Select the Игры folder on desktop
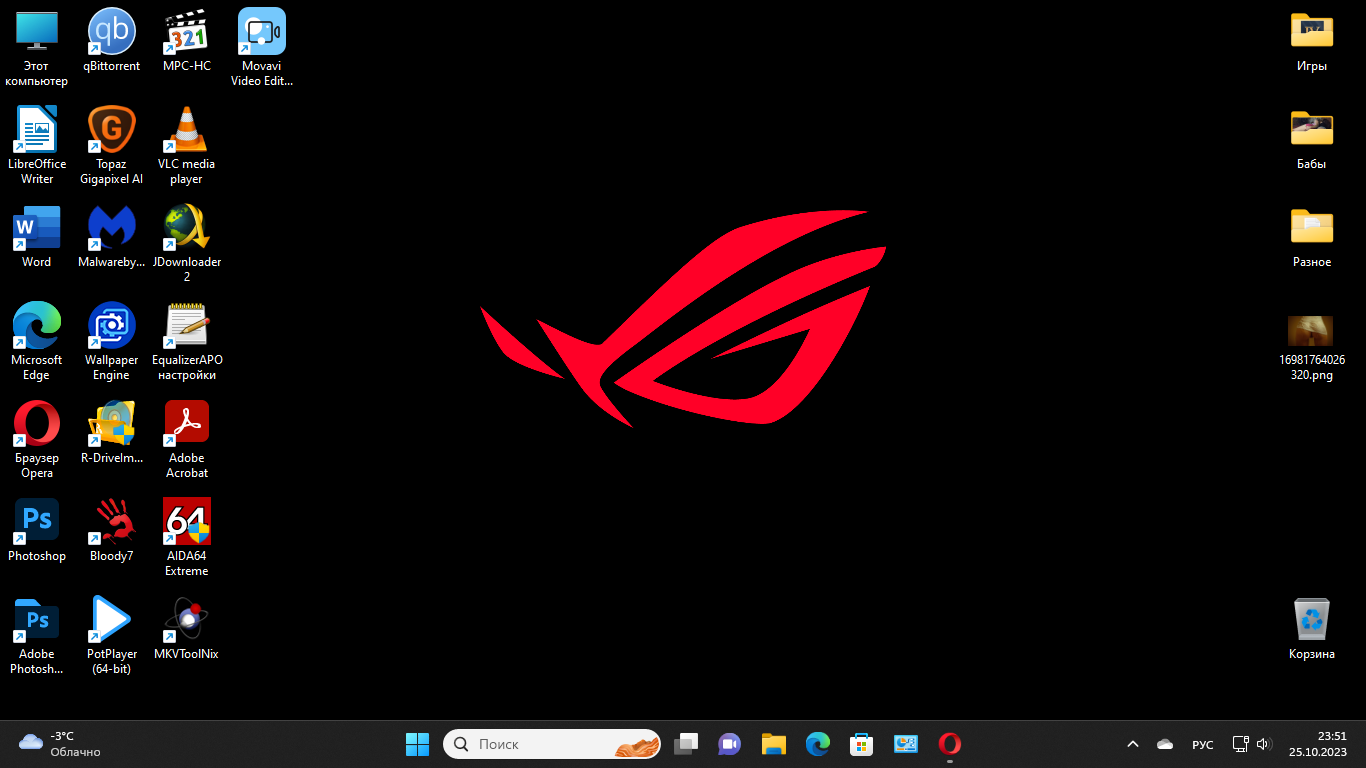This screenshot has width=1366, height=768. pos(1312,41)
